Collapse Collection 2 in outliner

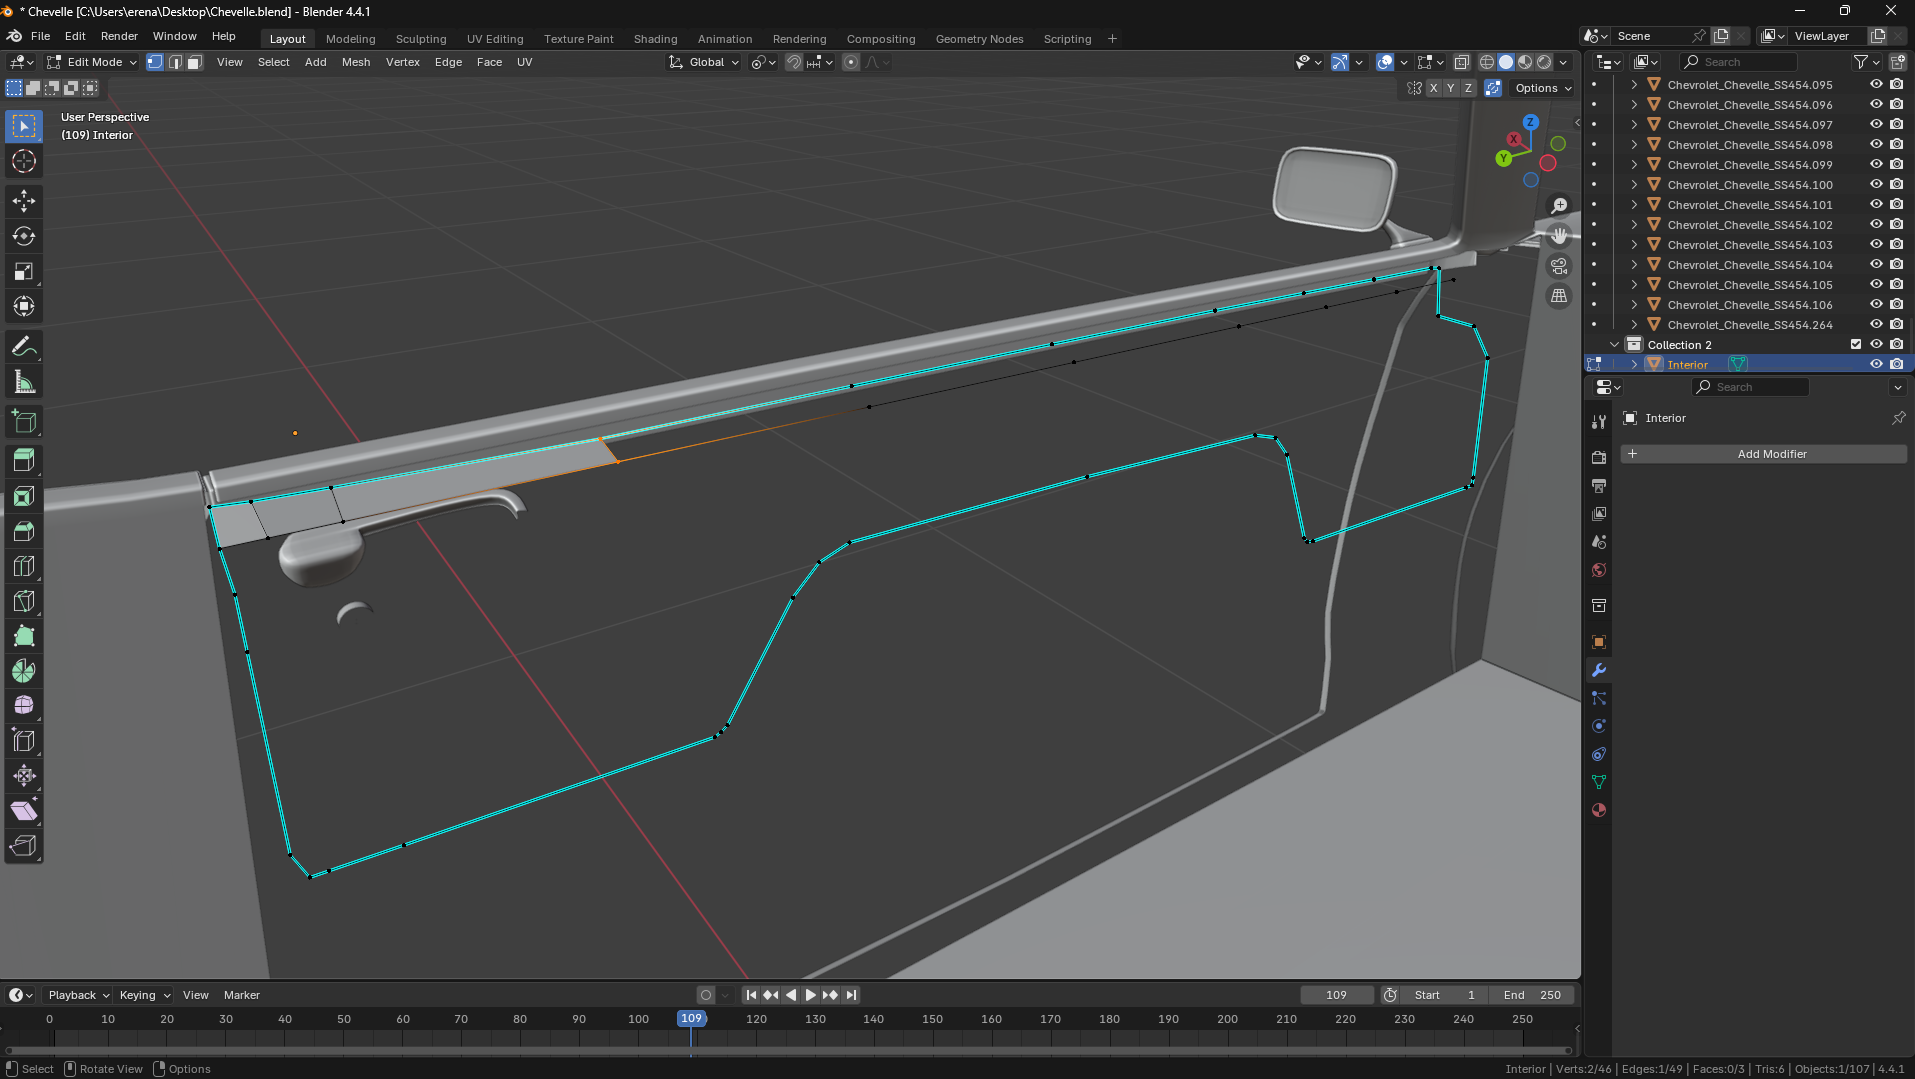1614,345
